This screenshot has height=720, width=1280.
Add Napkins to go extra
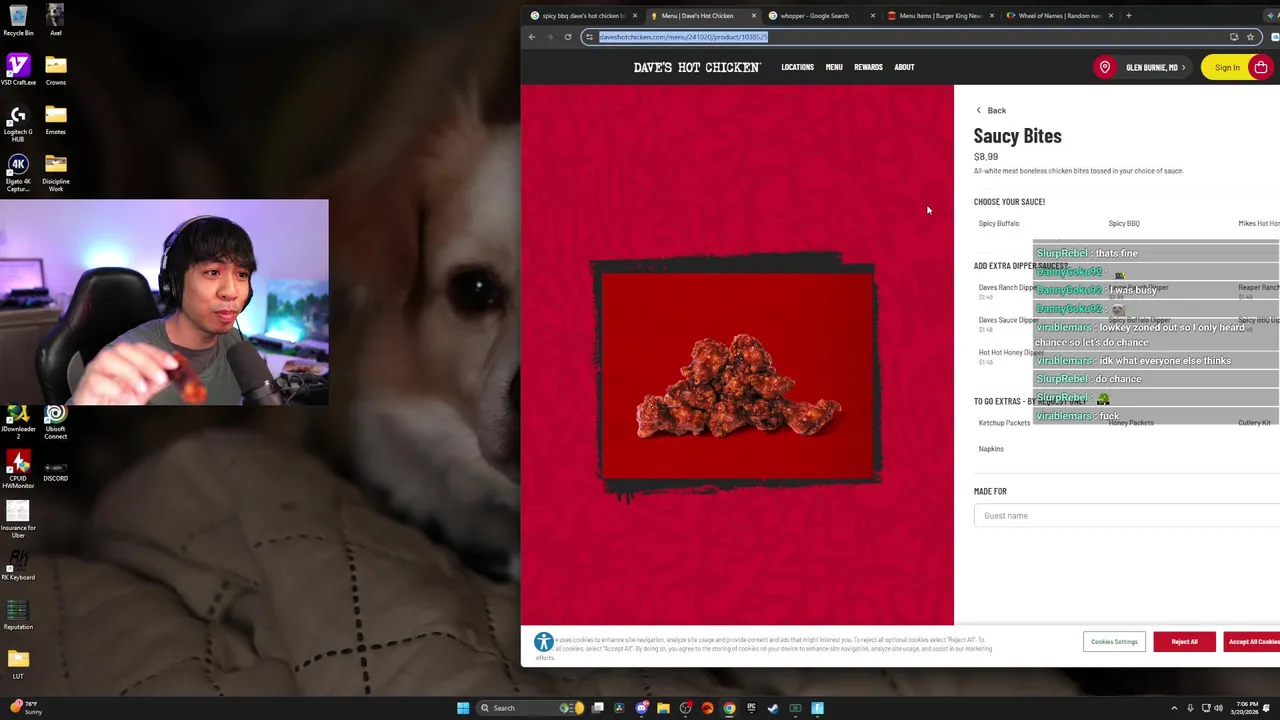coord(991,449)
